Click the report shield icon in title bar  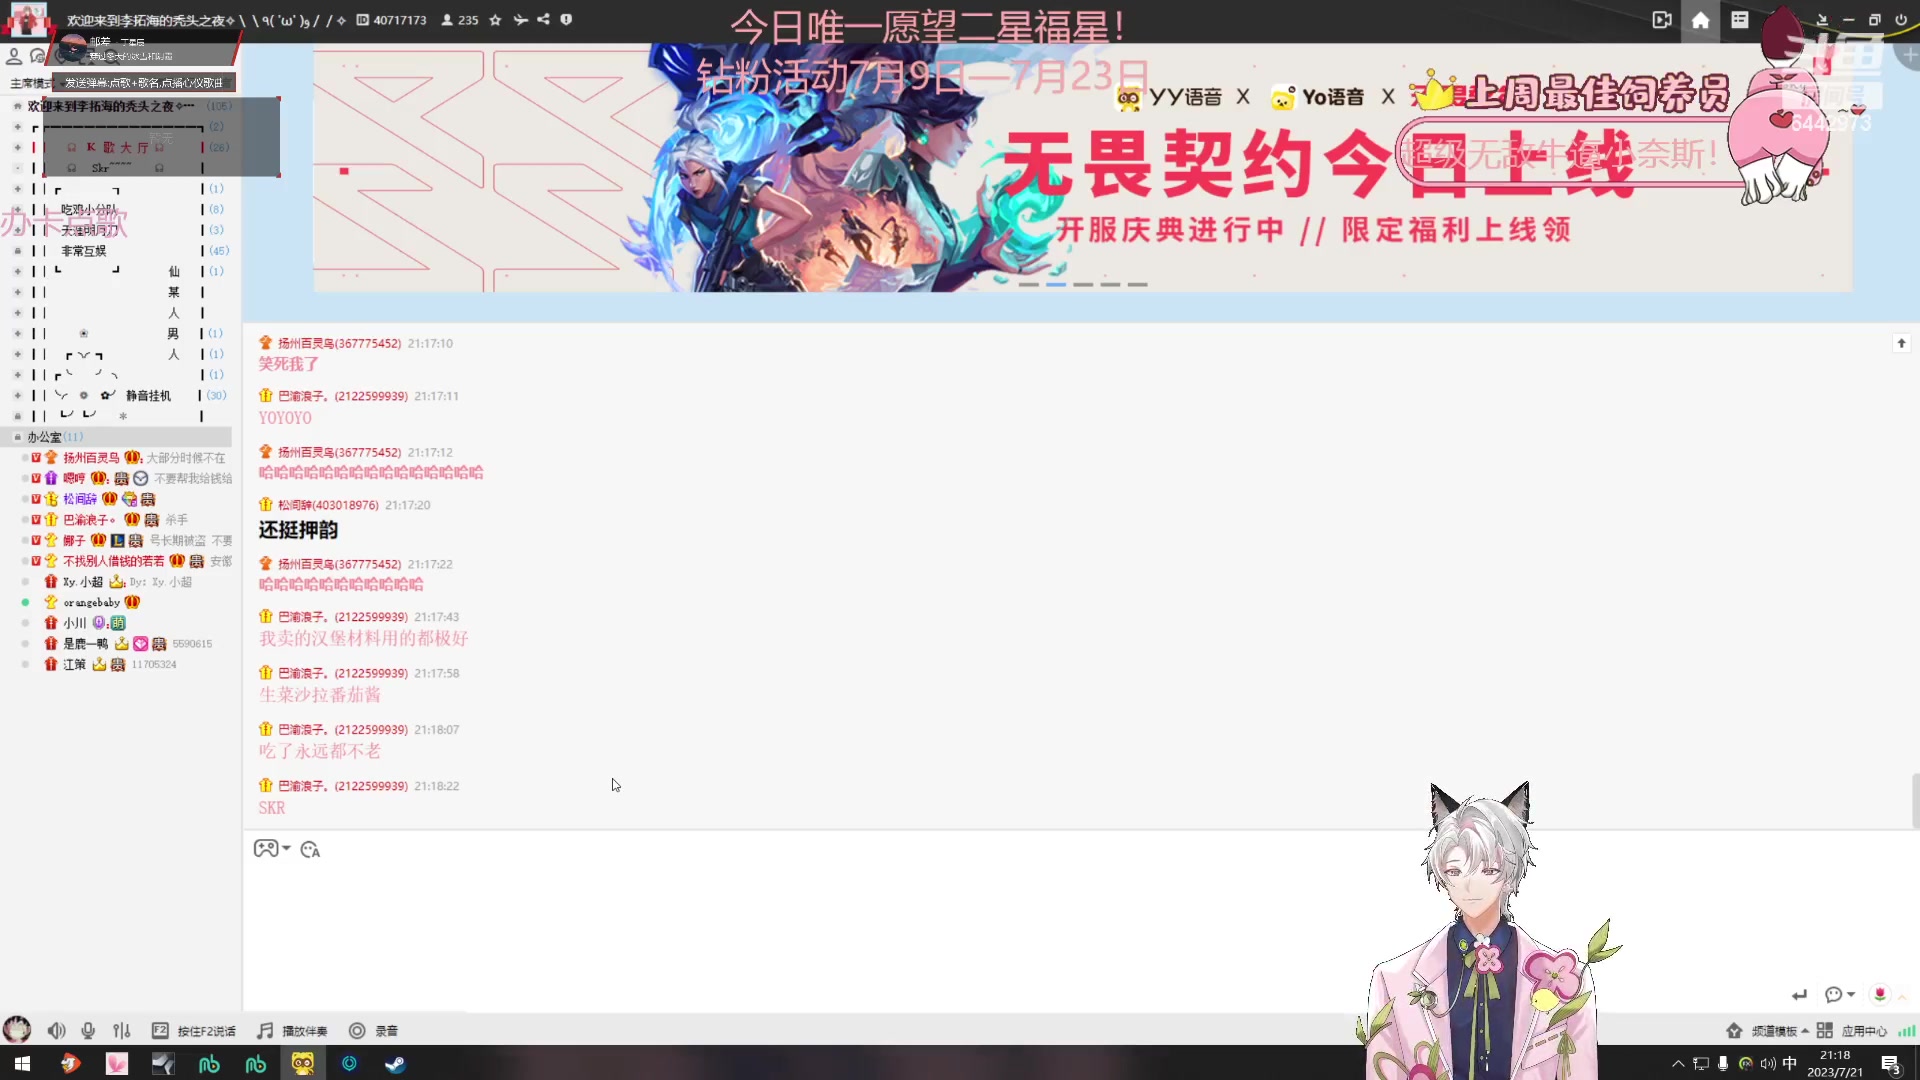[x=566, y=20]
